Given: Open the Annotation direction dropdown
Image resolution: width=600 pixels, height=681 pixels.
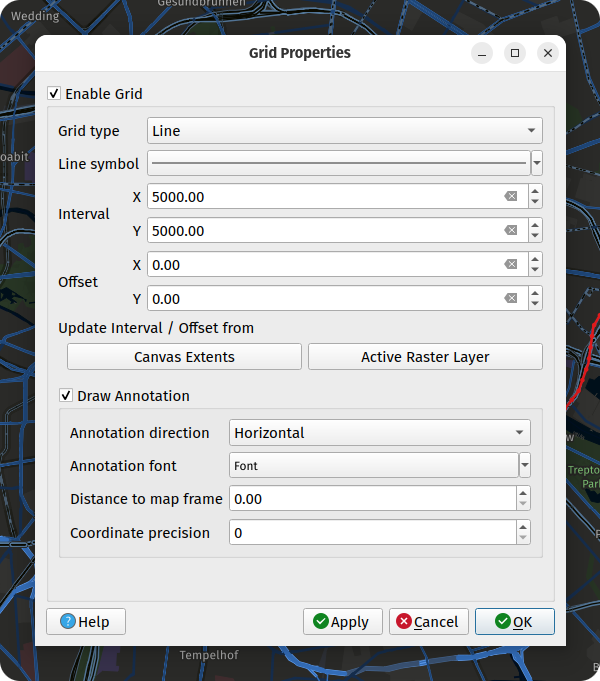Looking at the screenshot, I should point(379,433).
